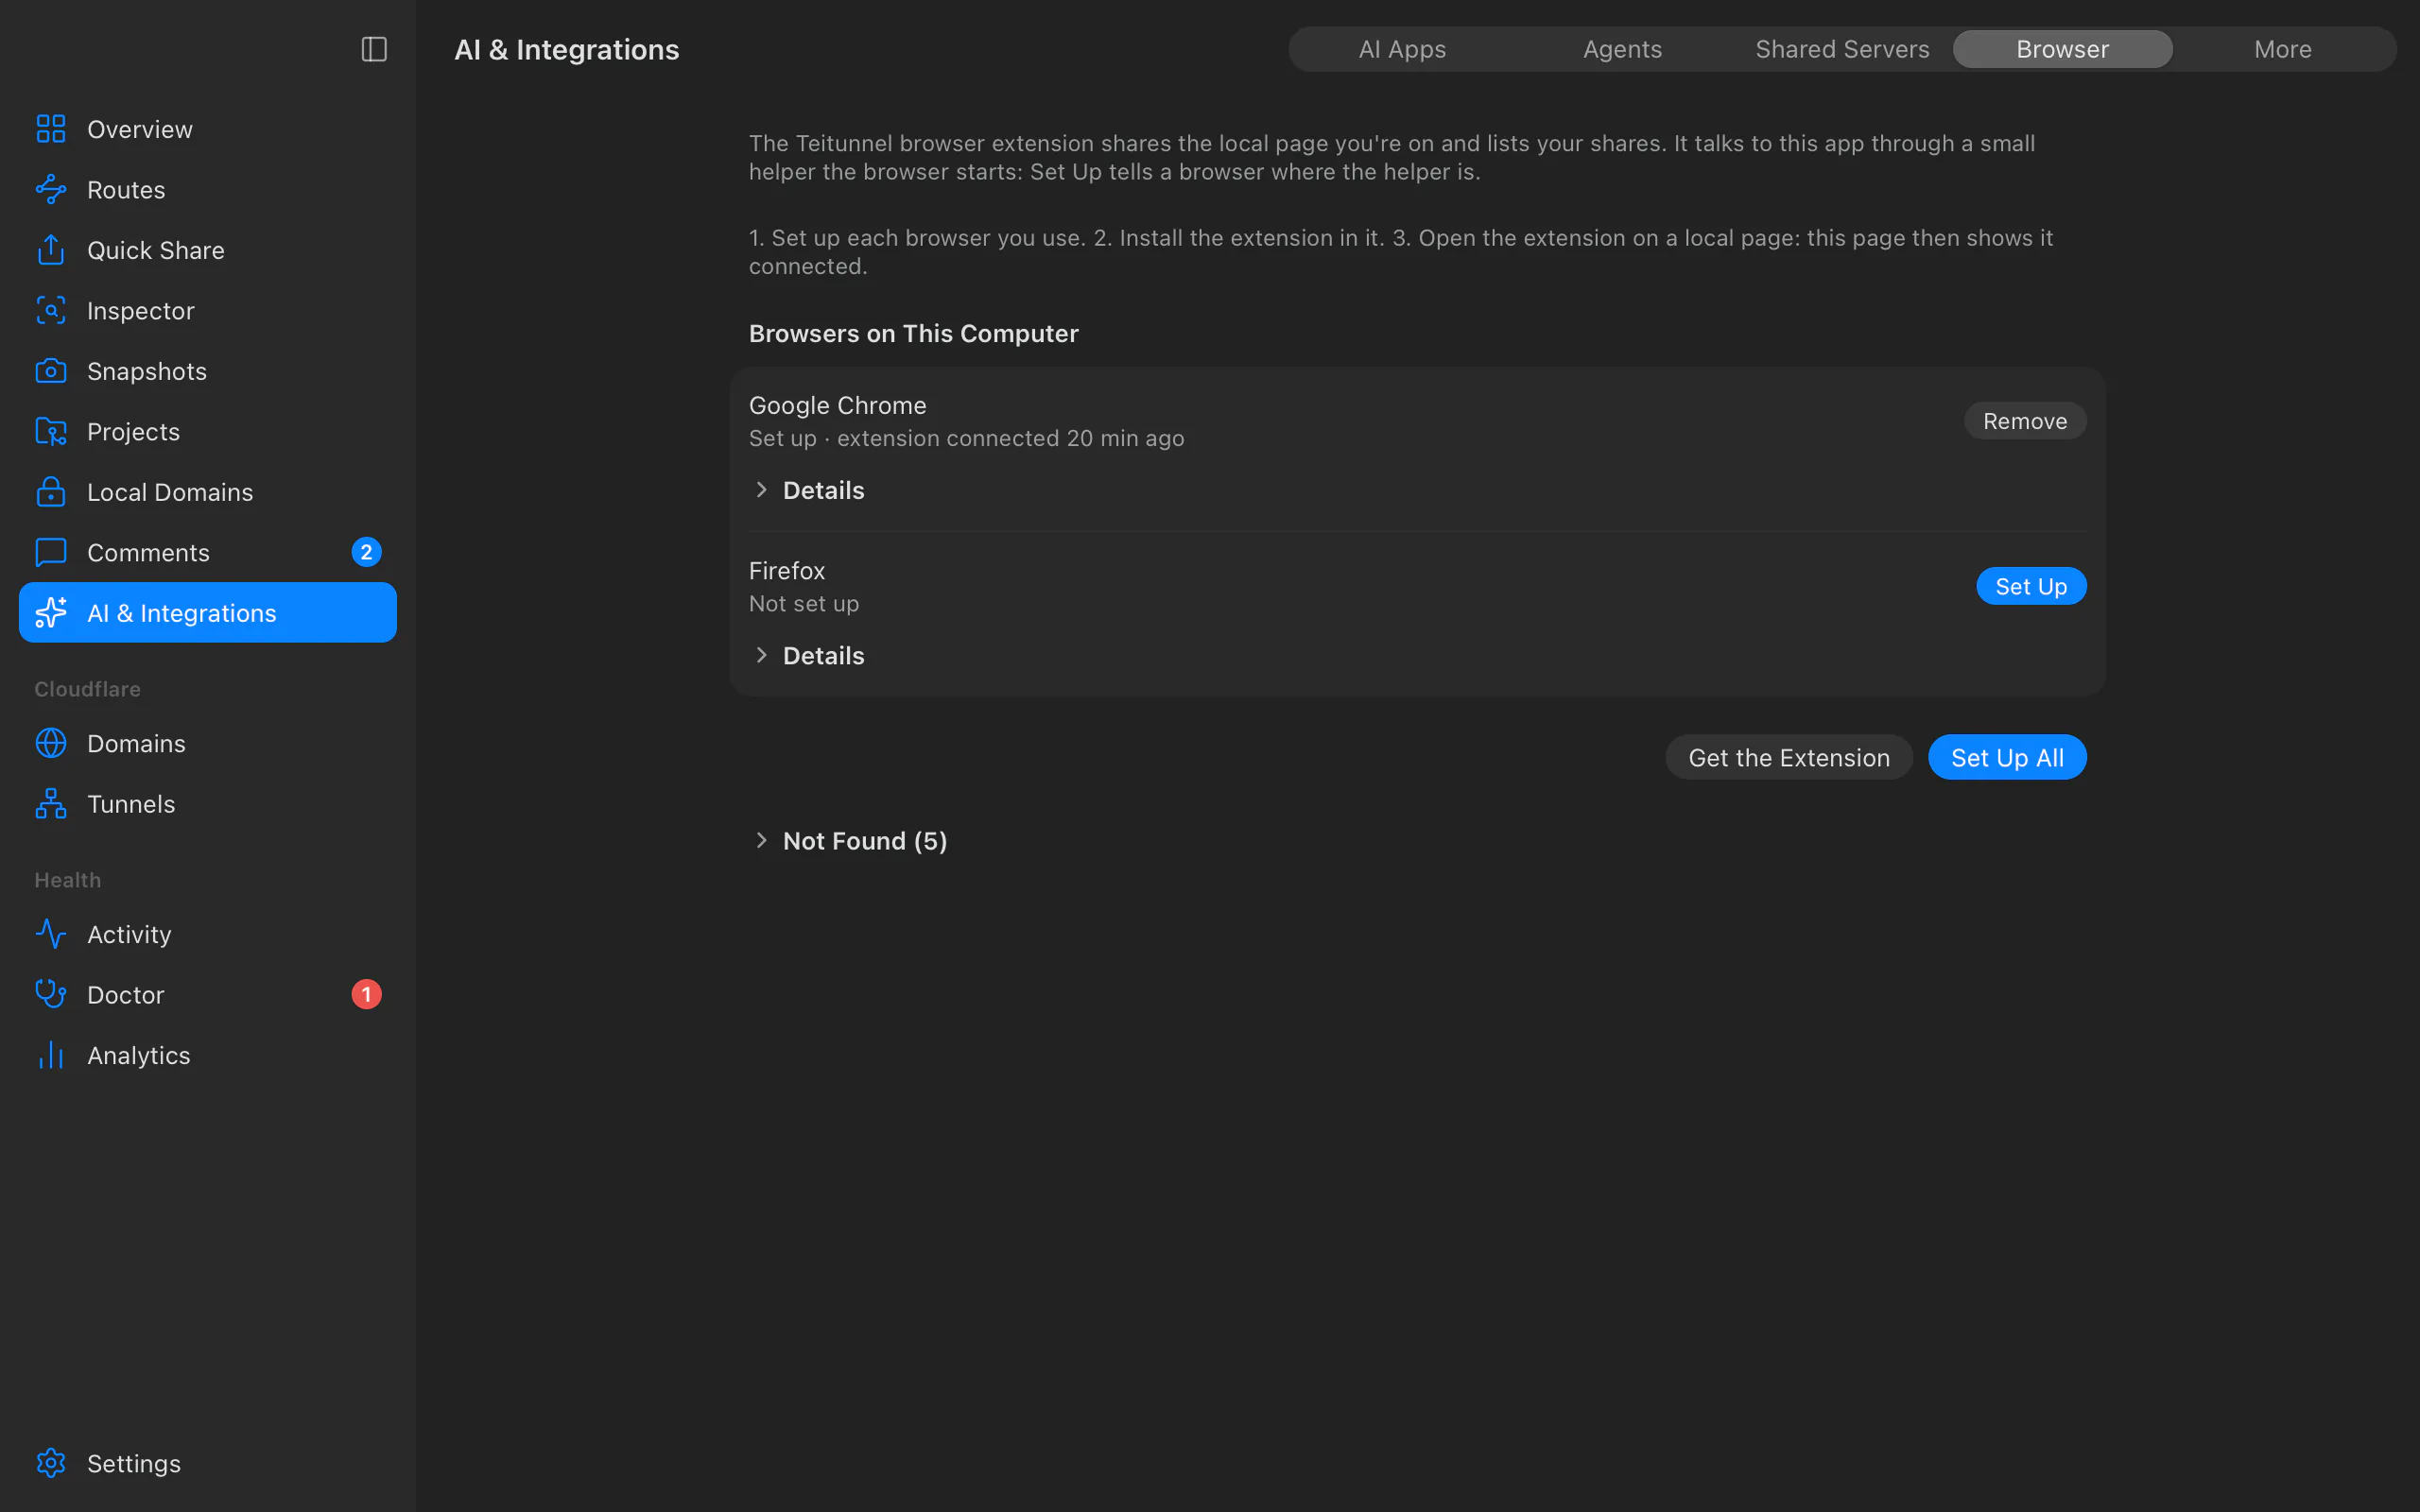Expand Details under Firefox
This screenshot has width=2420, height=1512.
pos(808,656)
